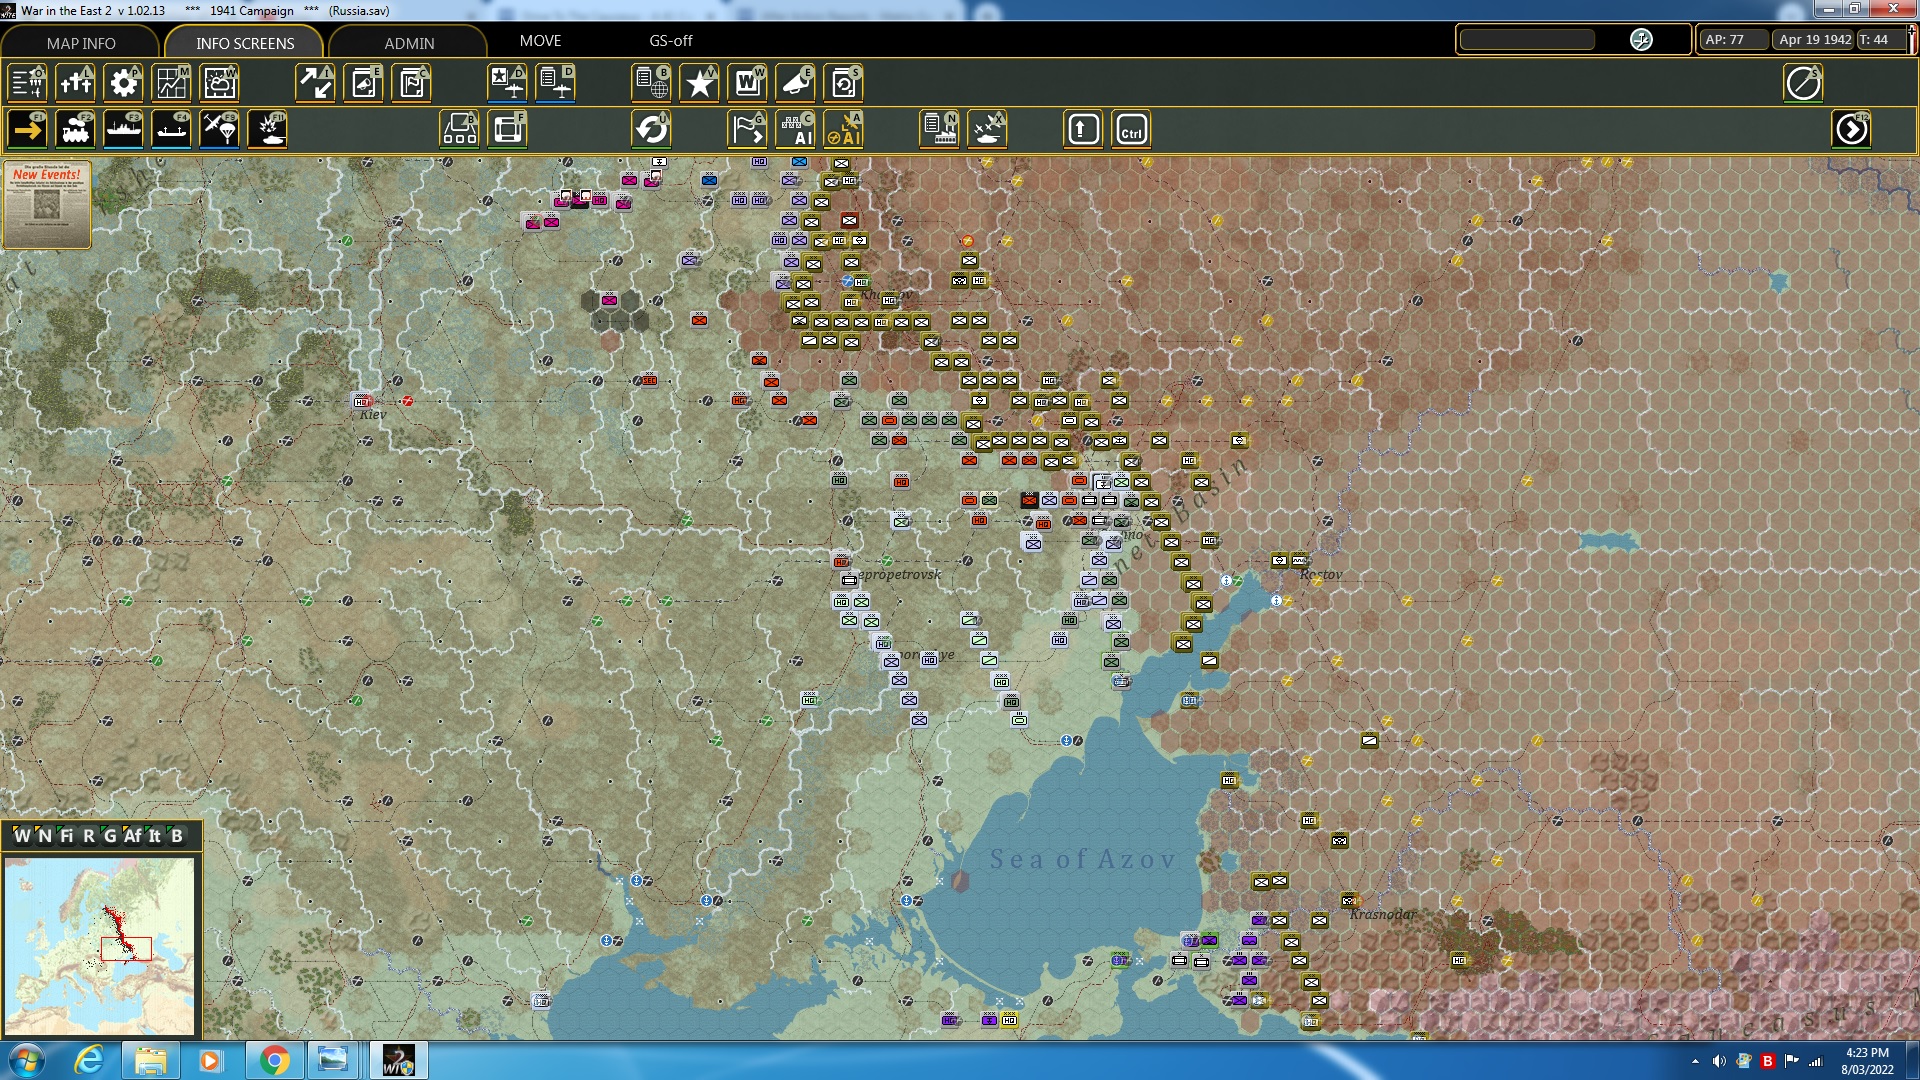Toggle the Fi nation filter button

[66, 836]
